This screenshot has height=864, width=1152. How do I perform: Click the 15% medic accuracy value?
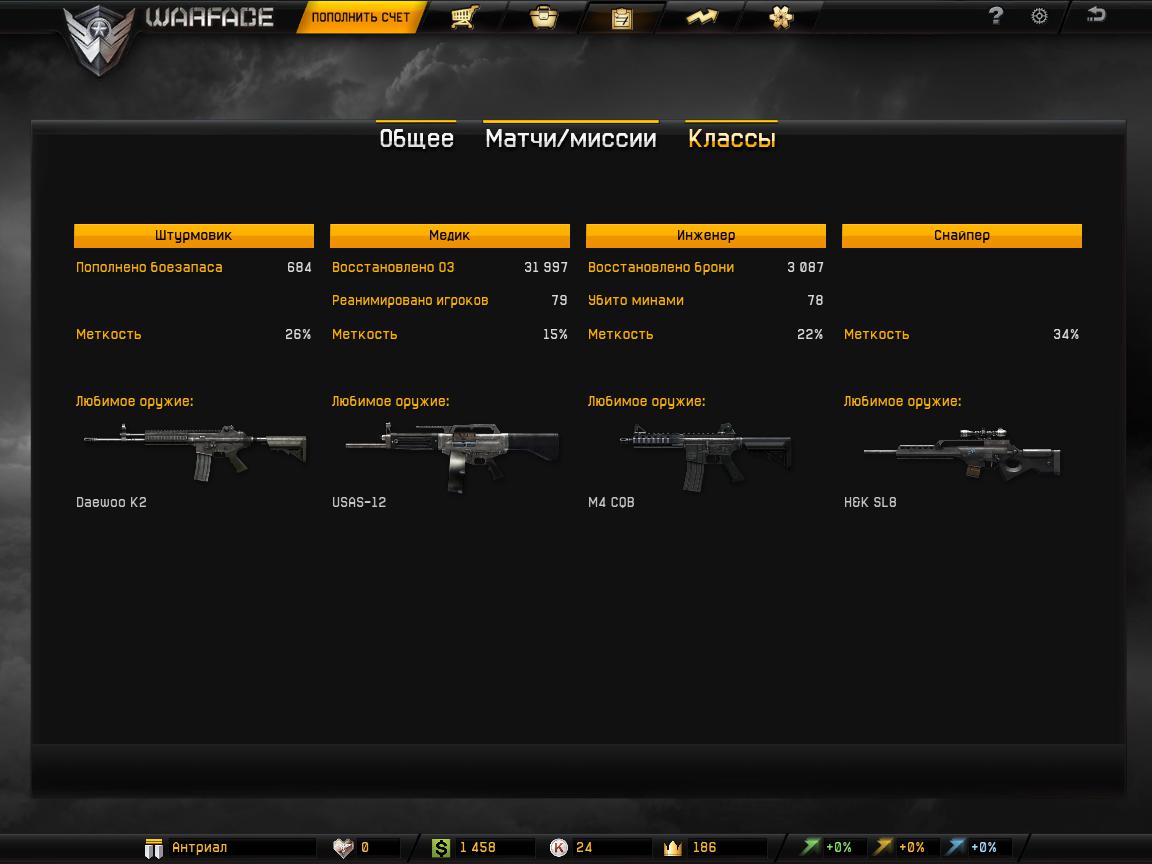point(555,334)
